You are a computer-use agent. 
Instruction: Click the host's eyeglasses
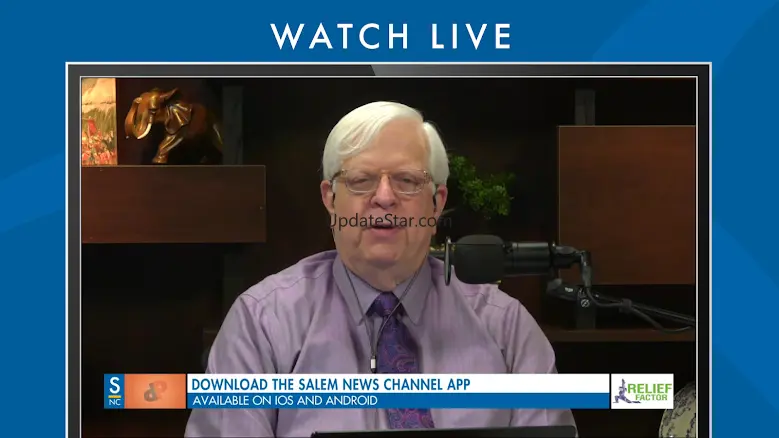[x=382, y=181]
